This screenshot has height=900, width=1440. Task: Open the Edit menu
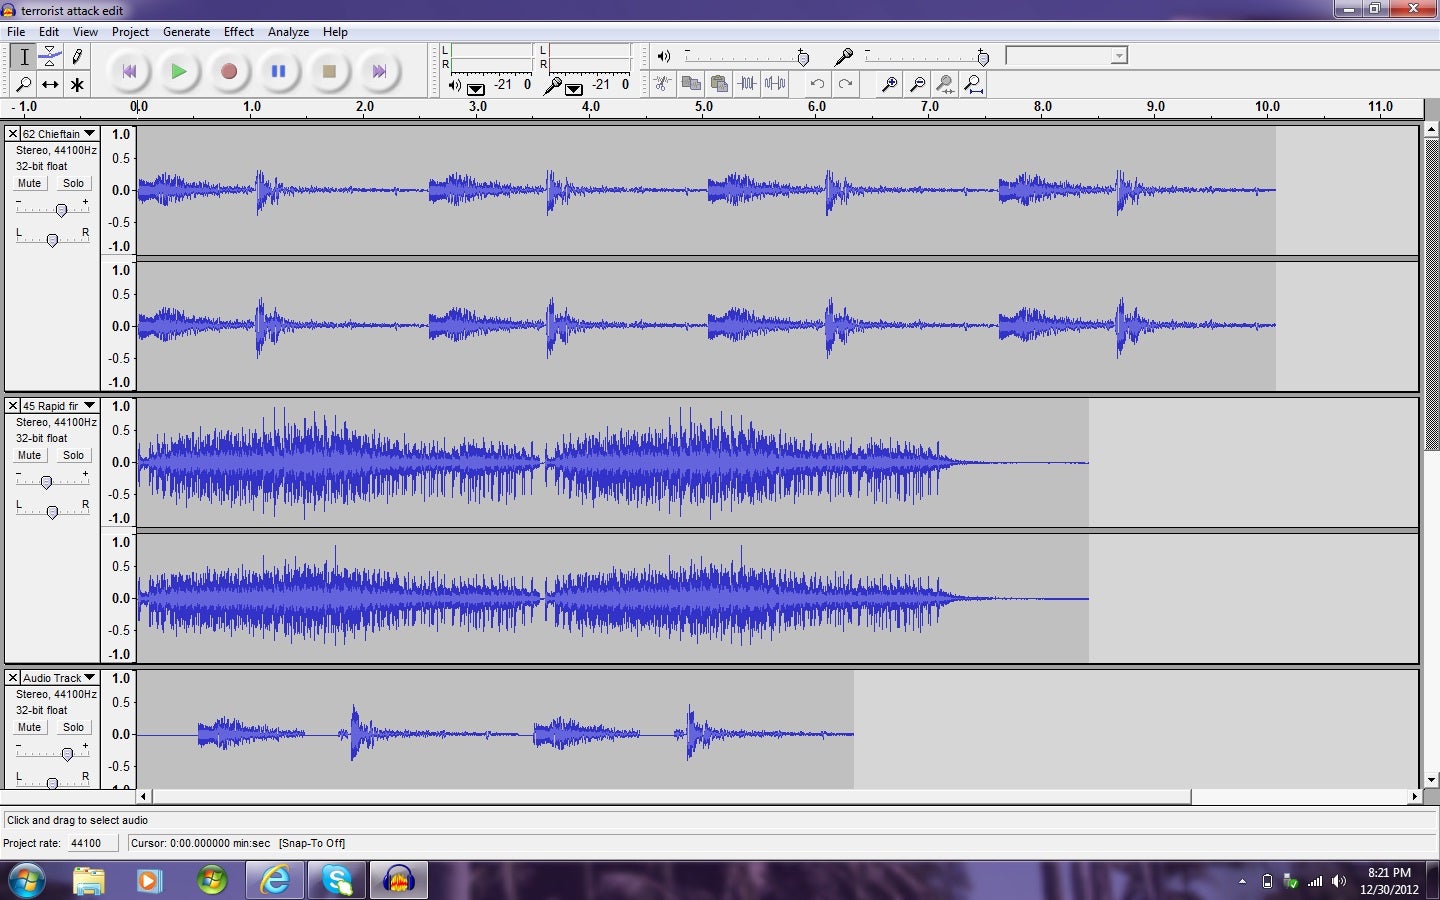tap(49, 32)
